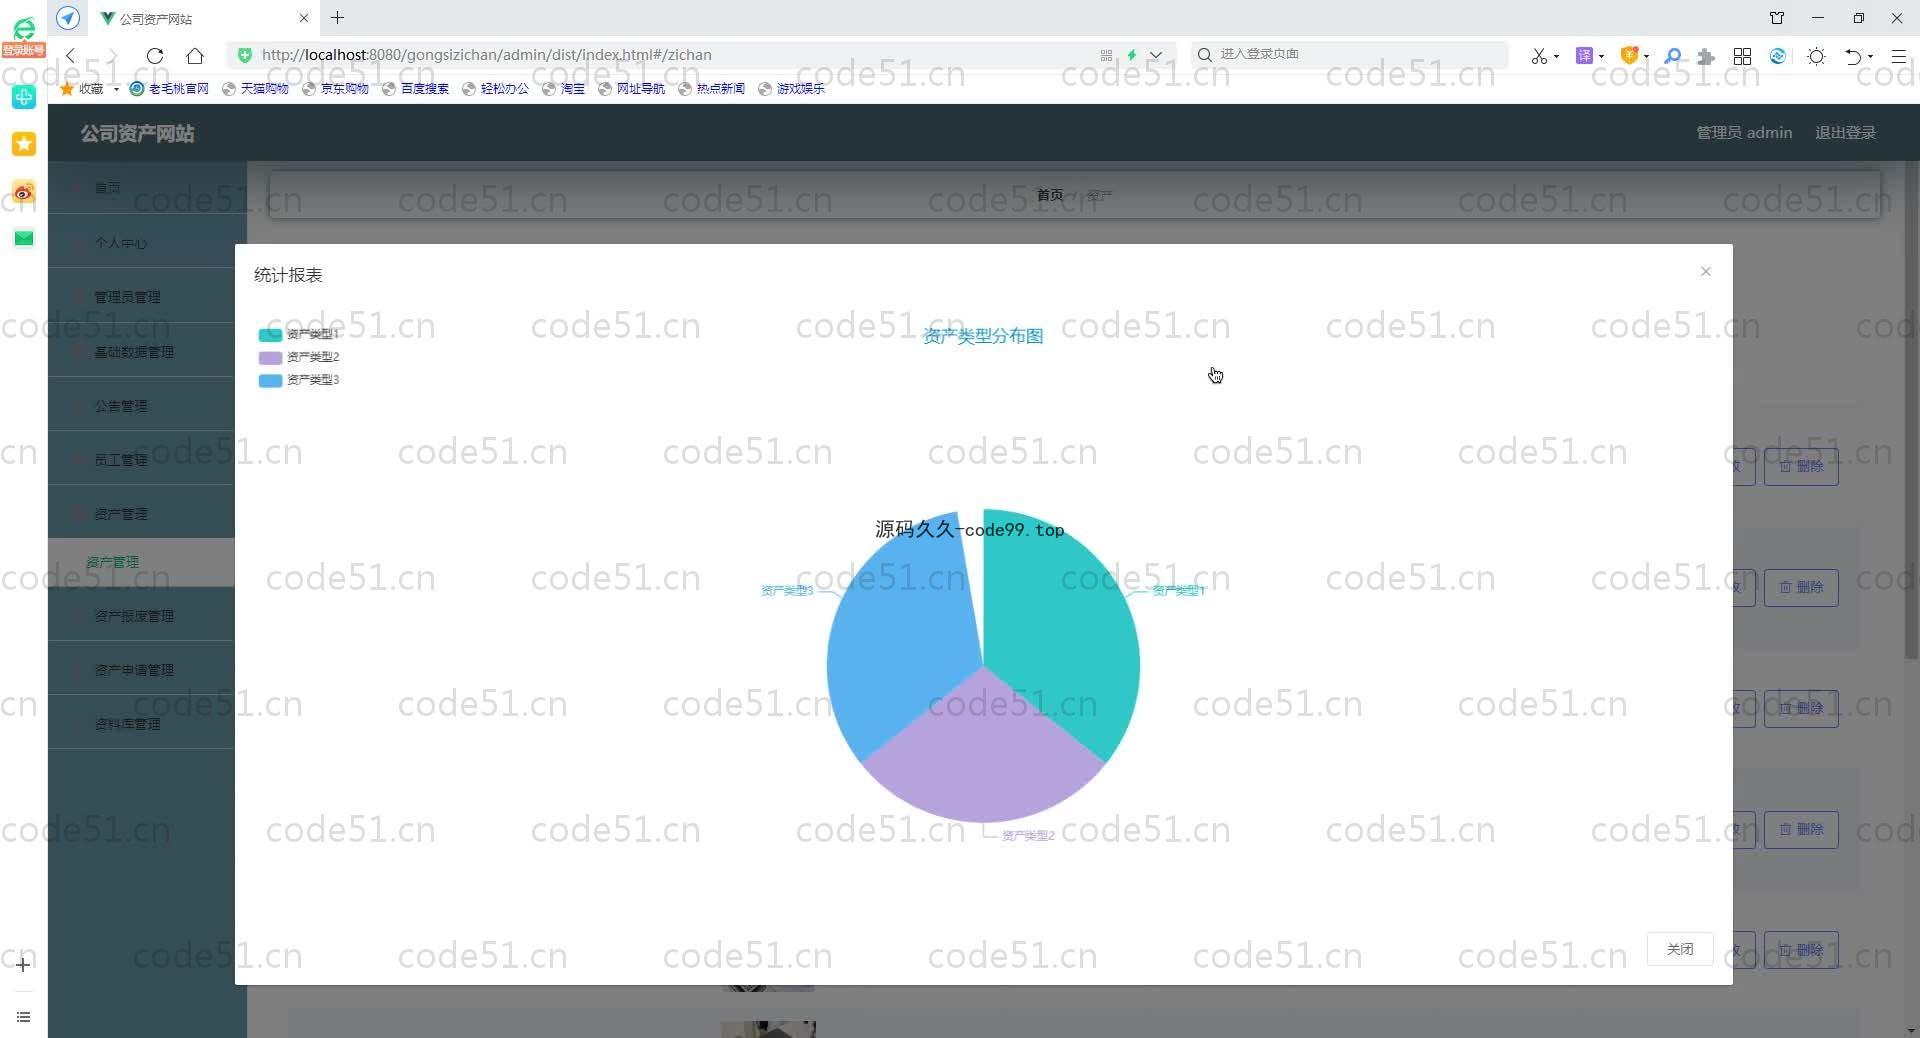The width and height of the screenshot is (1920, 1038).
Task: Click the search box 进入登录页面
Action: coord(1350,54)
